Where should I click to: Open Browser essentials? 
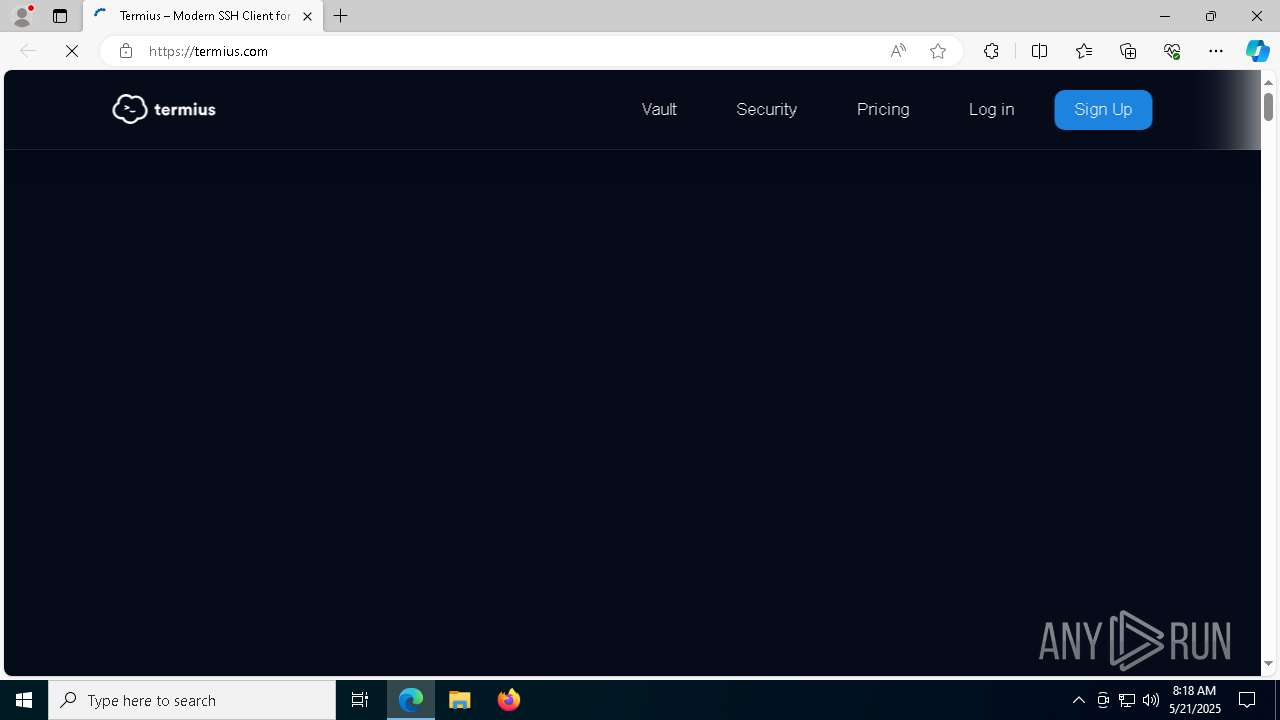click(1172, 51)
